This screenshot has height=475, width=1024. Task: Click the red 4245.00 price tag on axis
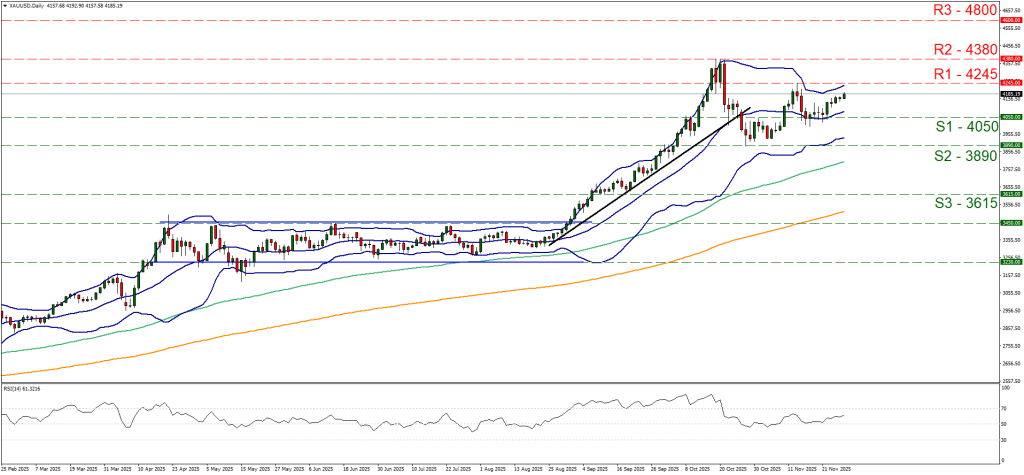click(x=1009, y=83)
